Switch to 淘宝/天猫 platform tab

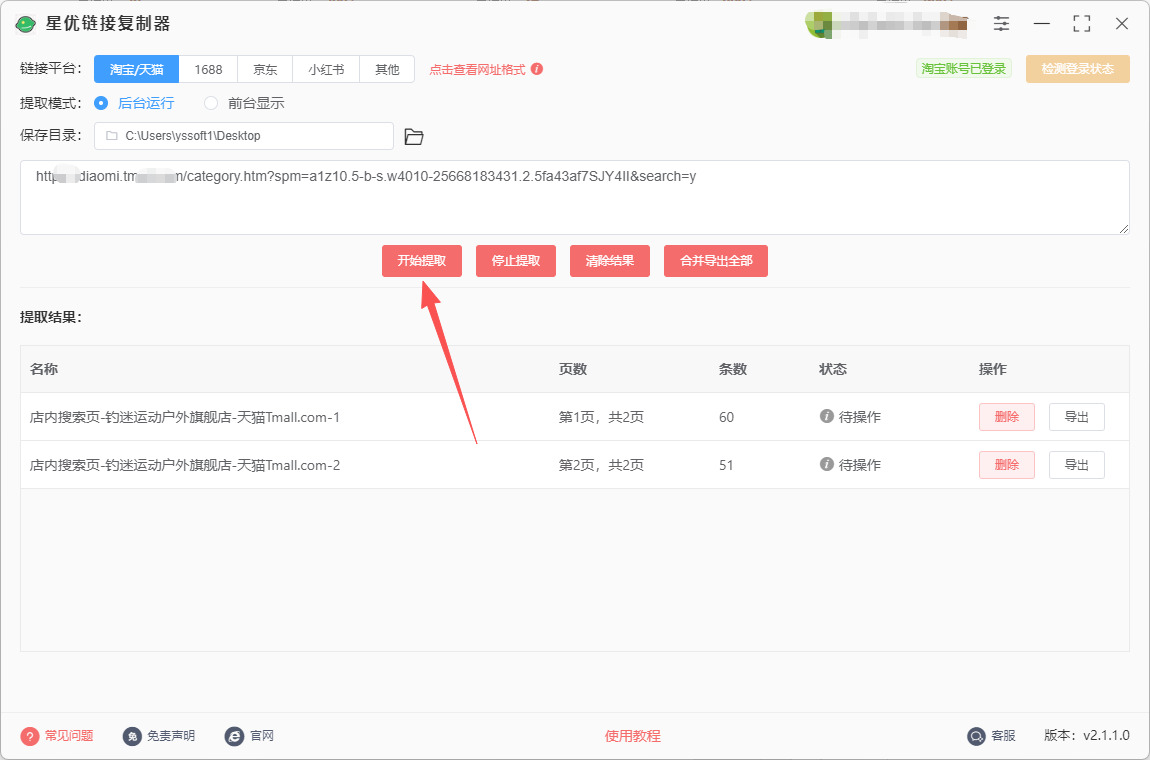[136, 69]
